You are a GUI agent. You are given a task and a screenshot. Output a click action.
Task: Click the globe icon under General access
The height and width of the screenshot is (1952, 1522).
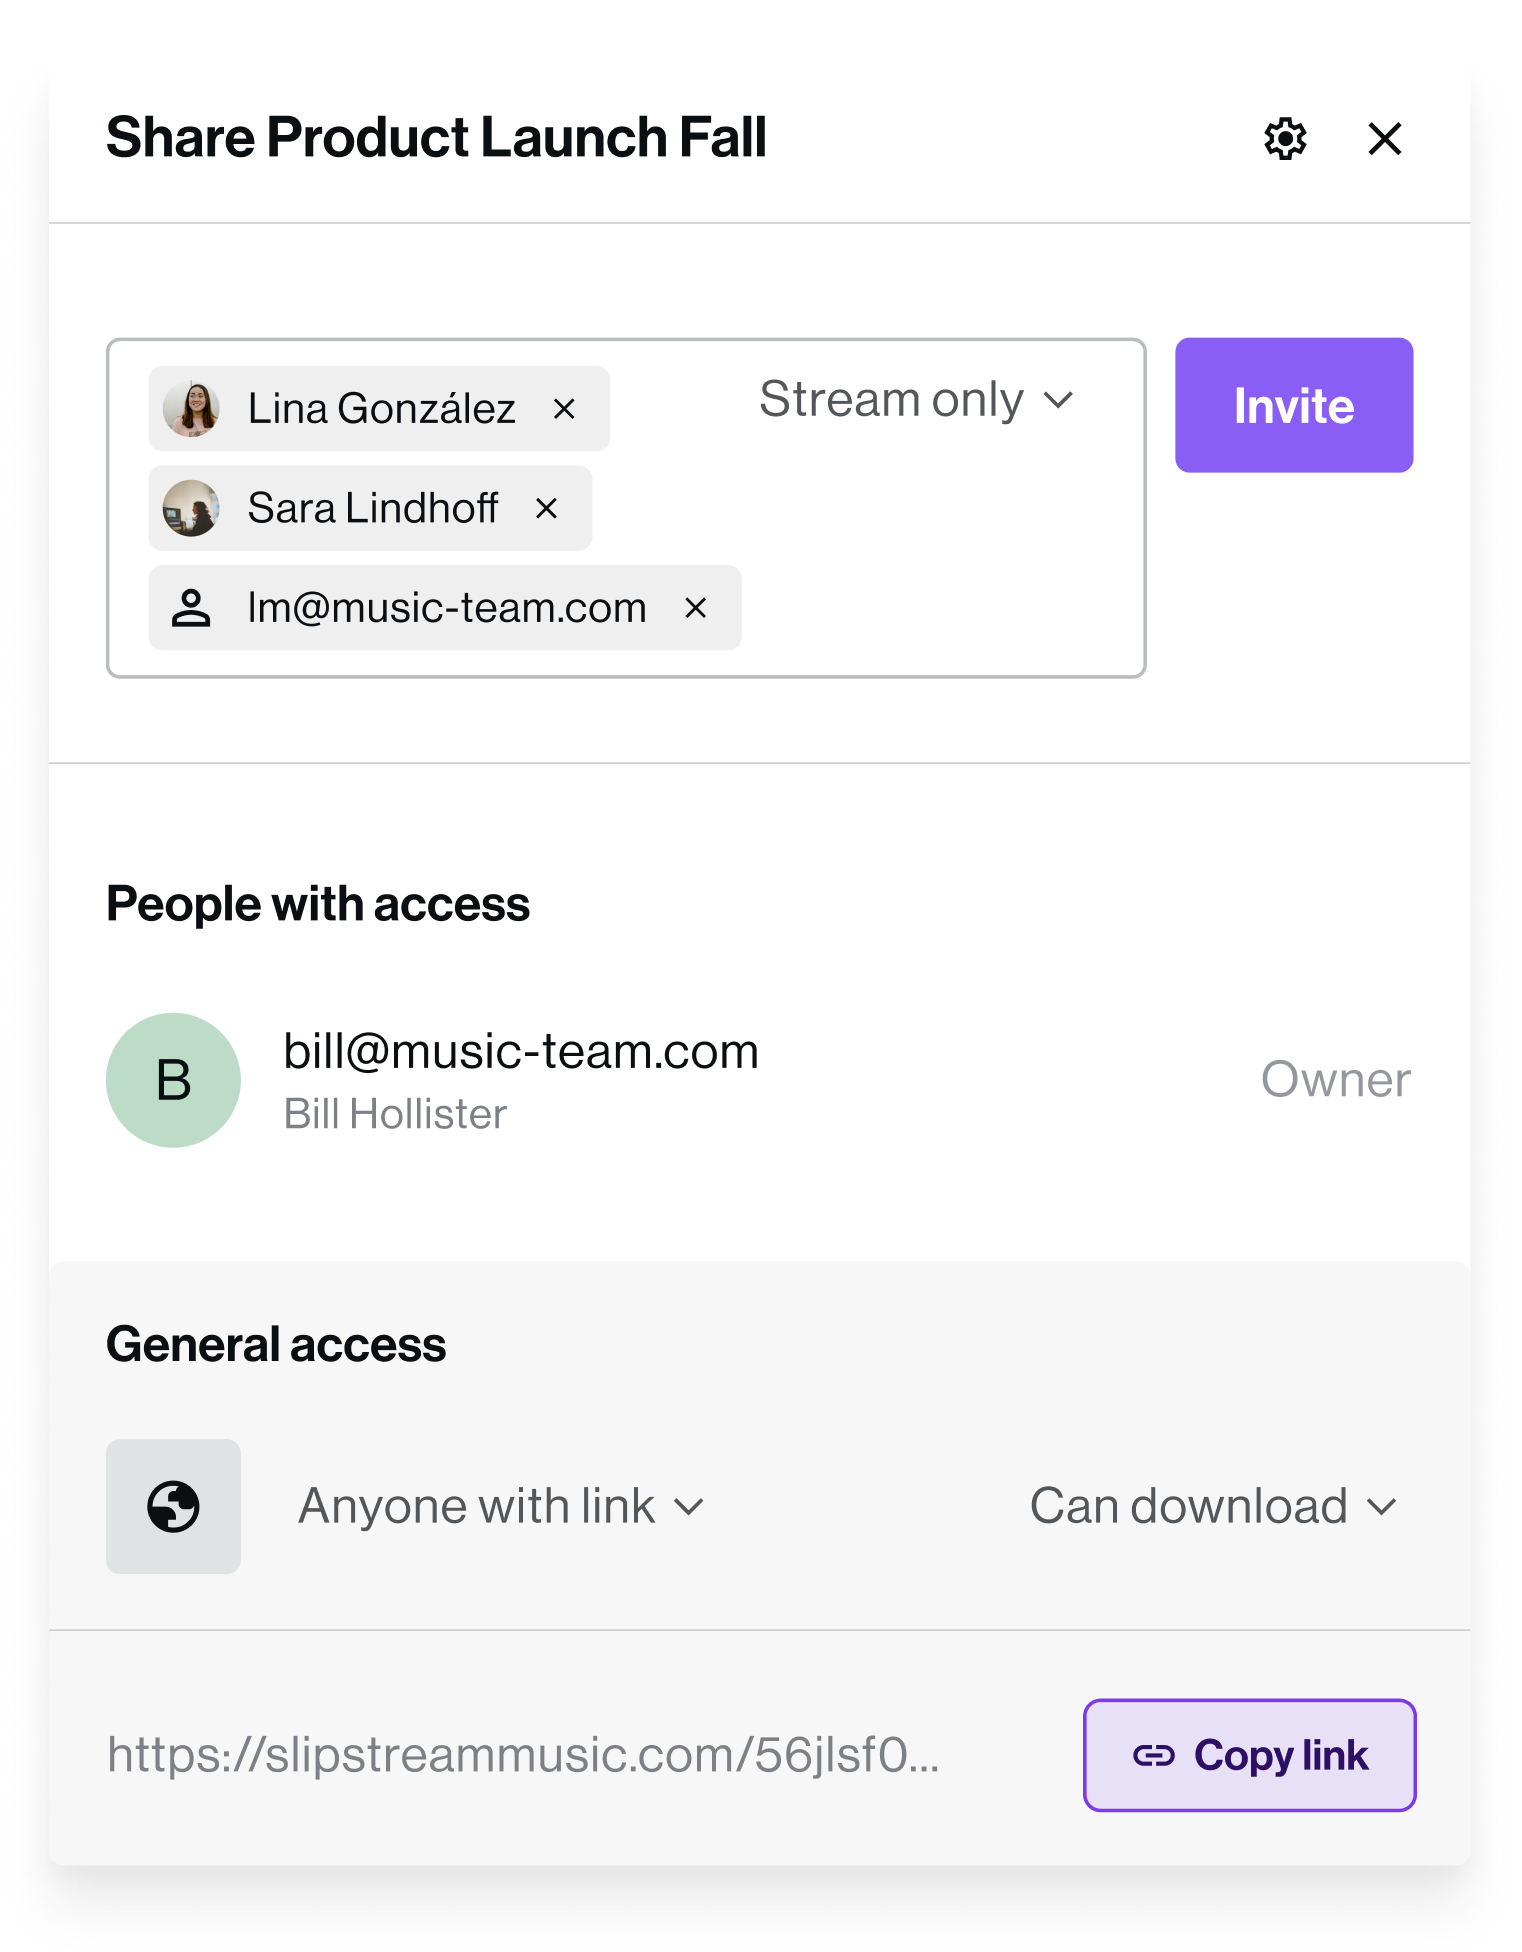[173, 1506]
